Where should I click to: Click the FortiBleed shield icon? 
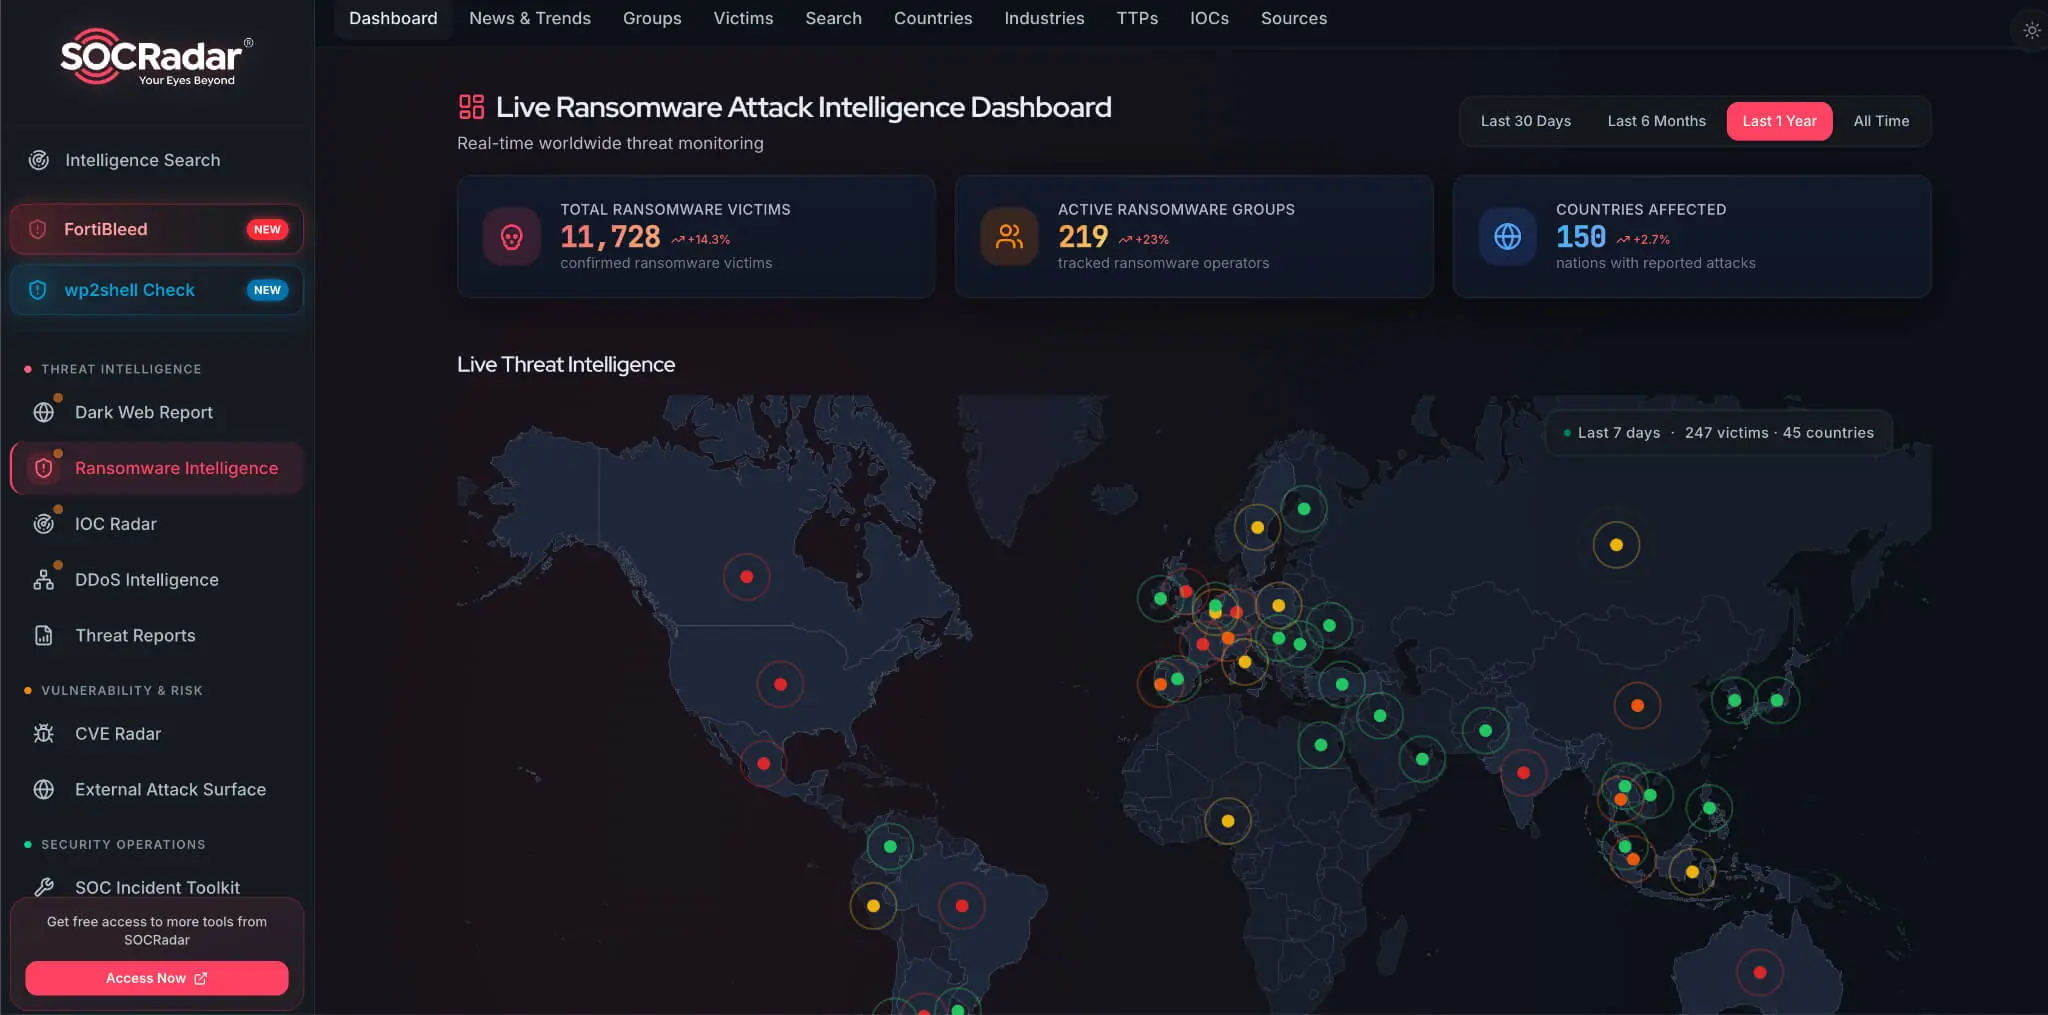(38, 229)
